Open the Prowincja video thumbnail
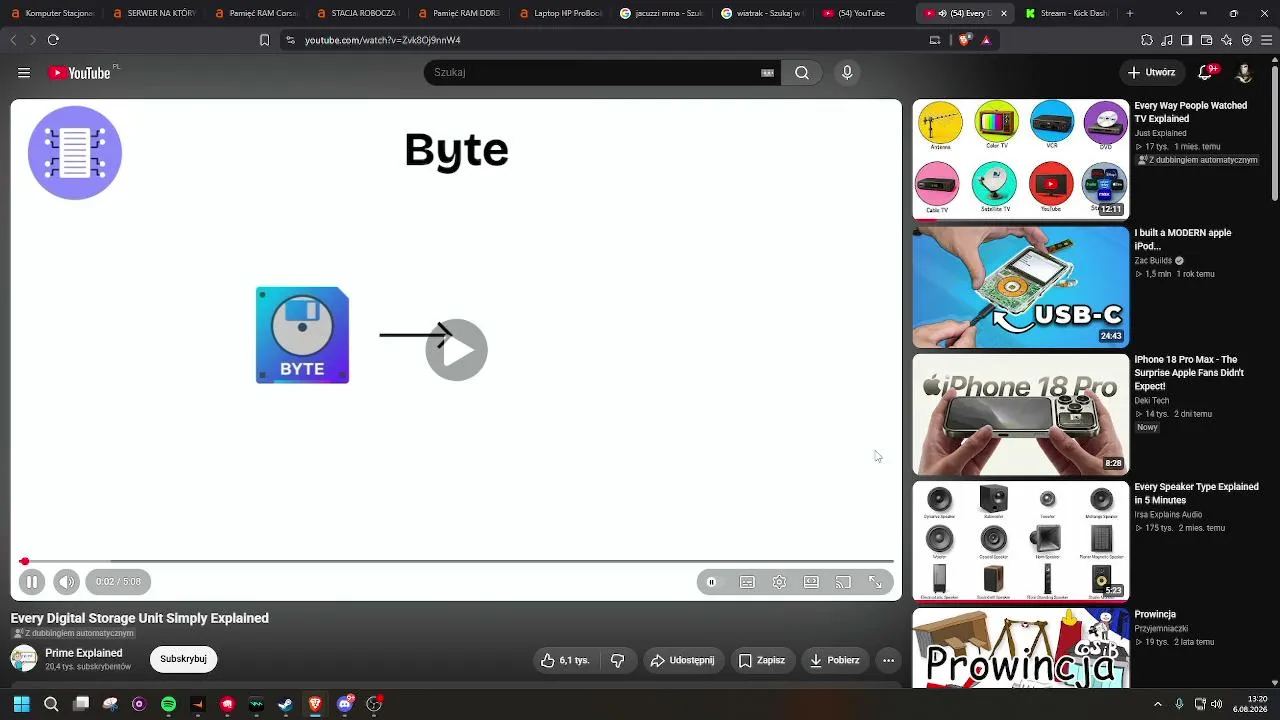 [1021, 648]
